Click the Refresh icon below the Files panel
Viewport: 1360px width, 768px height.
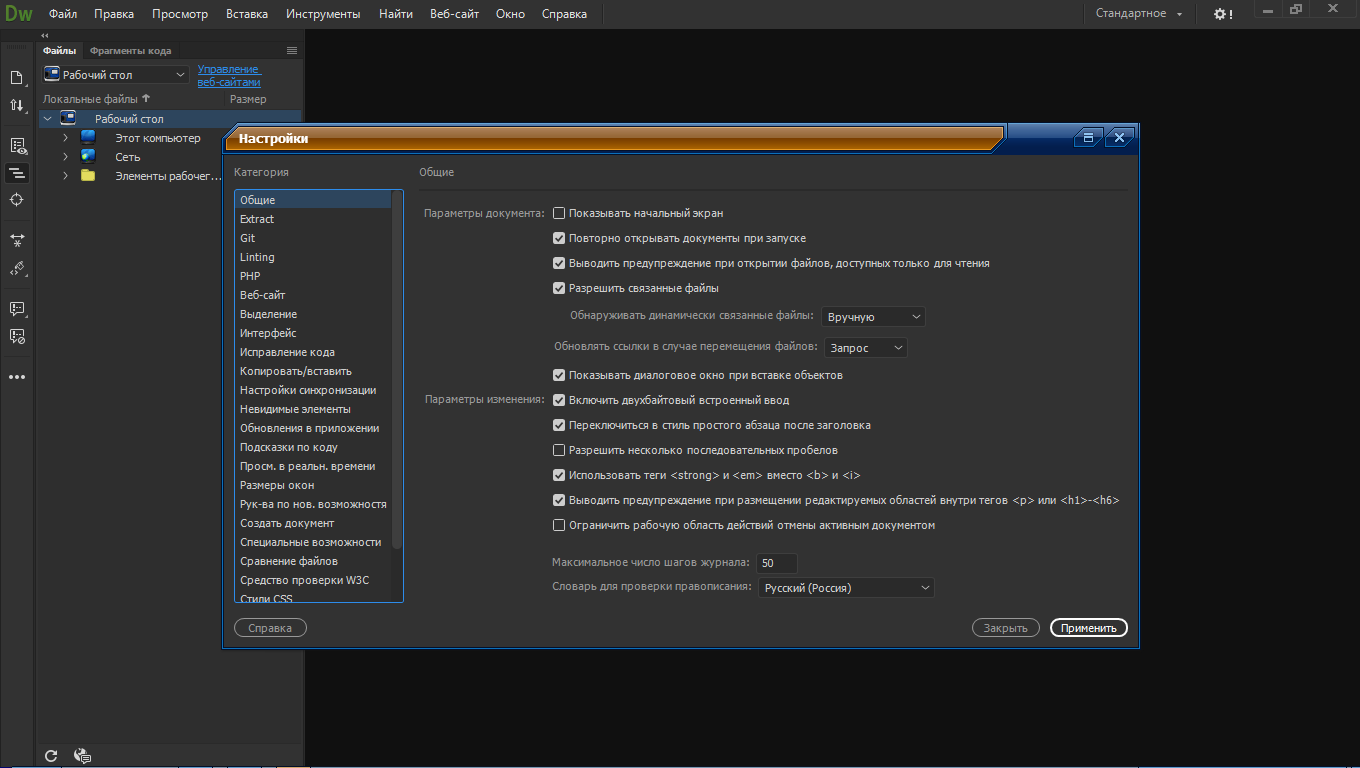click(x=51, y=756)
